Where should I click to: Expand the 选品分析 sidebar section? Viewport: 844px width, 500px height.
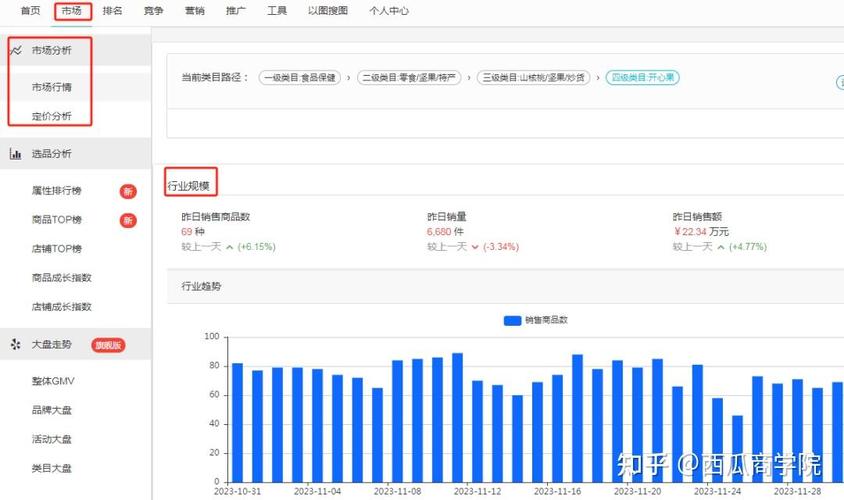(75, 154)
